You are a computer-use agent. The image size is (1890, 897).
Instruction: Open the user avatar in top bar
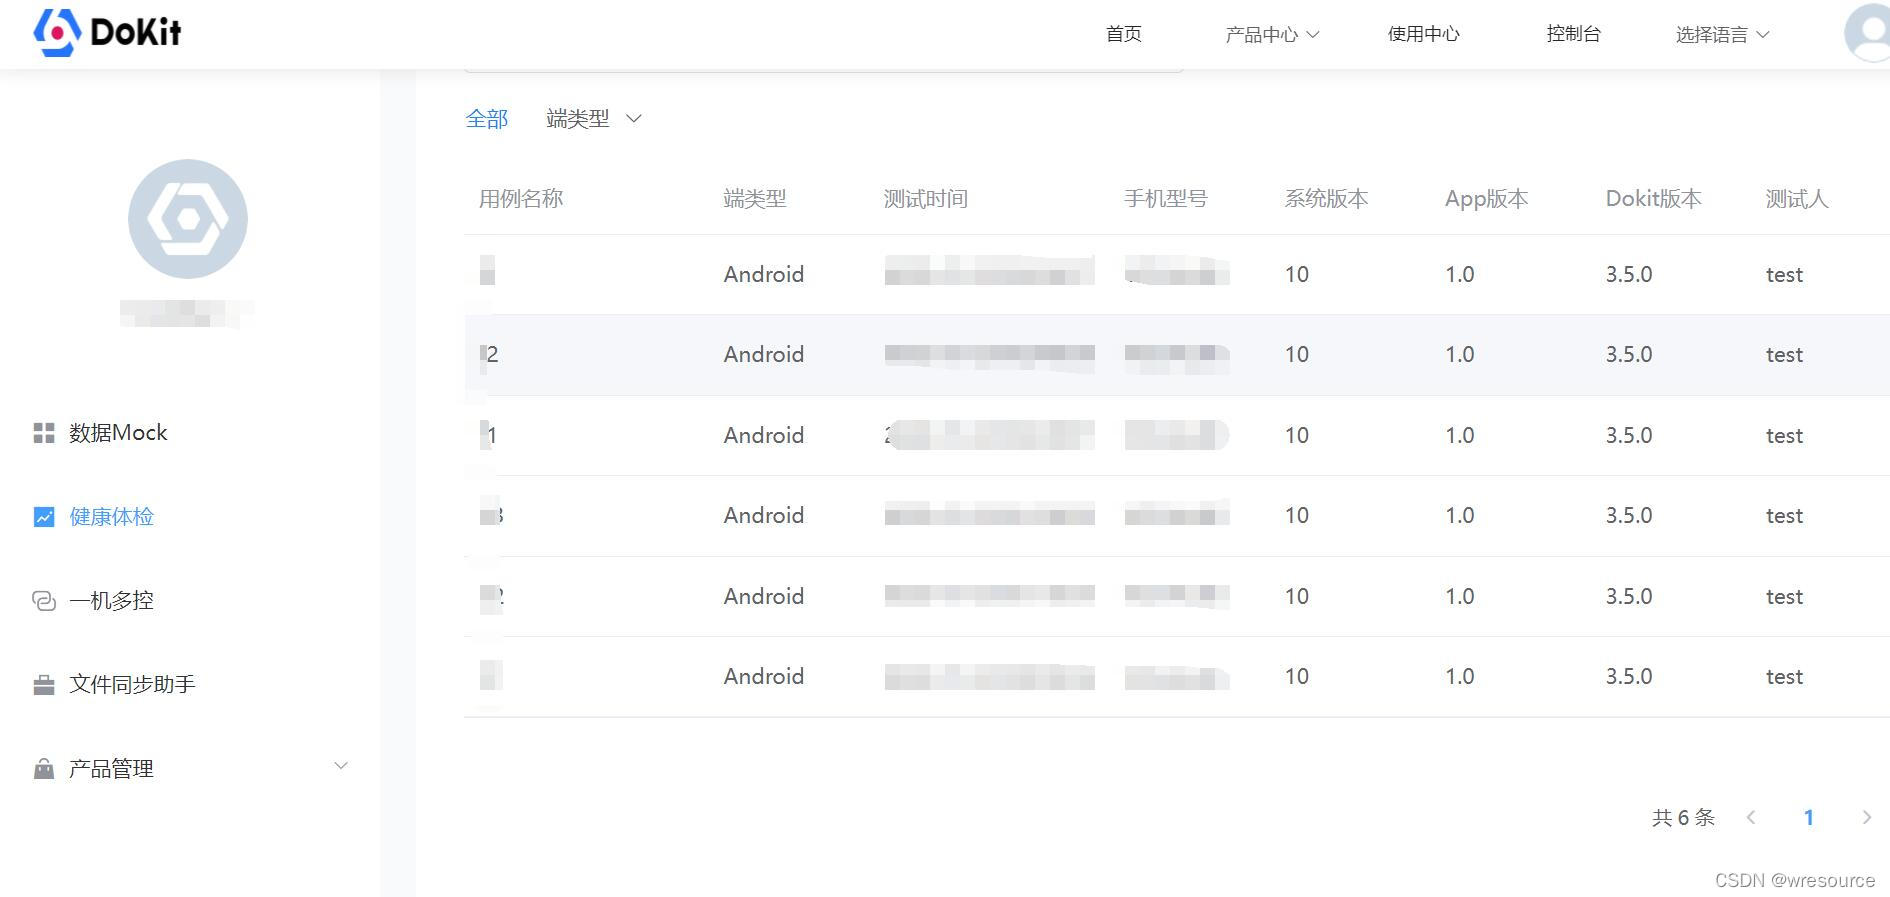pos(1867,32)
